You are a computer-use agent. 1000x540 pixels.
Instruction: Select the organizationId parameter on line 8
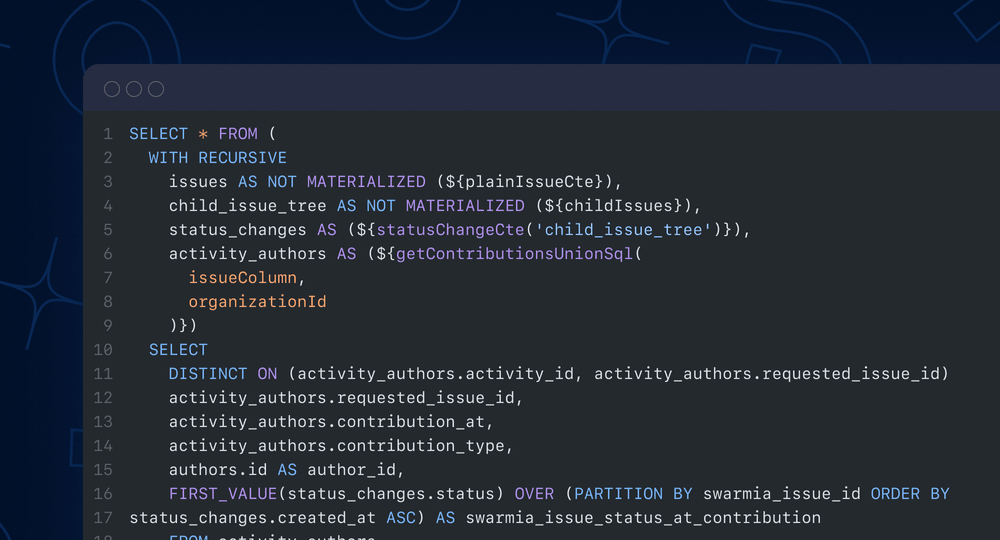click(x=257, y=302)
